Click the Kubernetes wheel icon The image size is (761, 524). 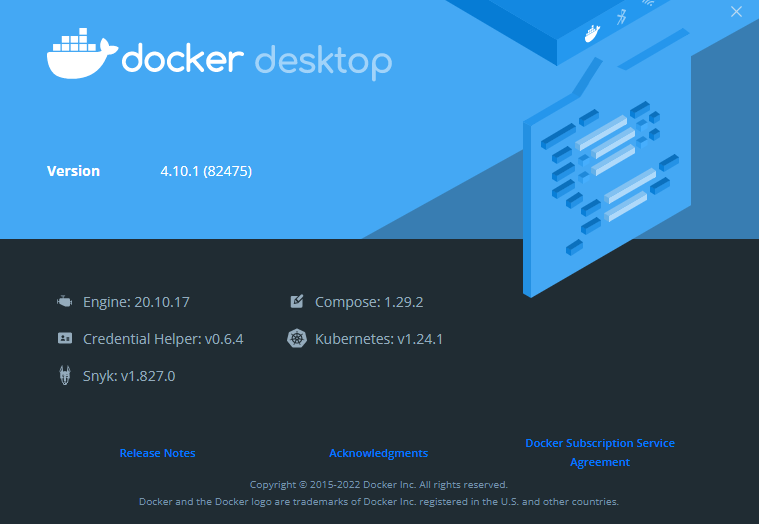pyautogui.click(x=297, y=338)
